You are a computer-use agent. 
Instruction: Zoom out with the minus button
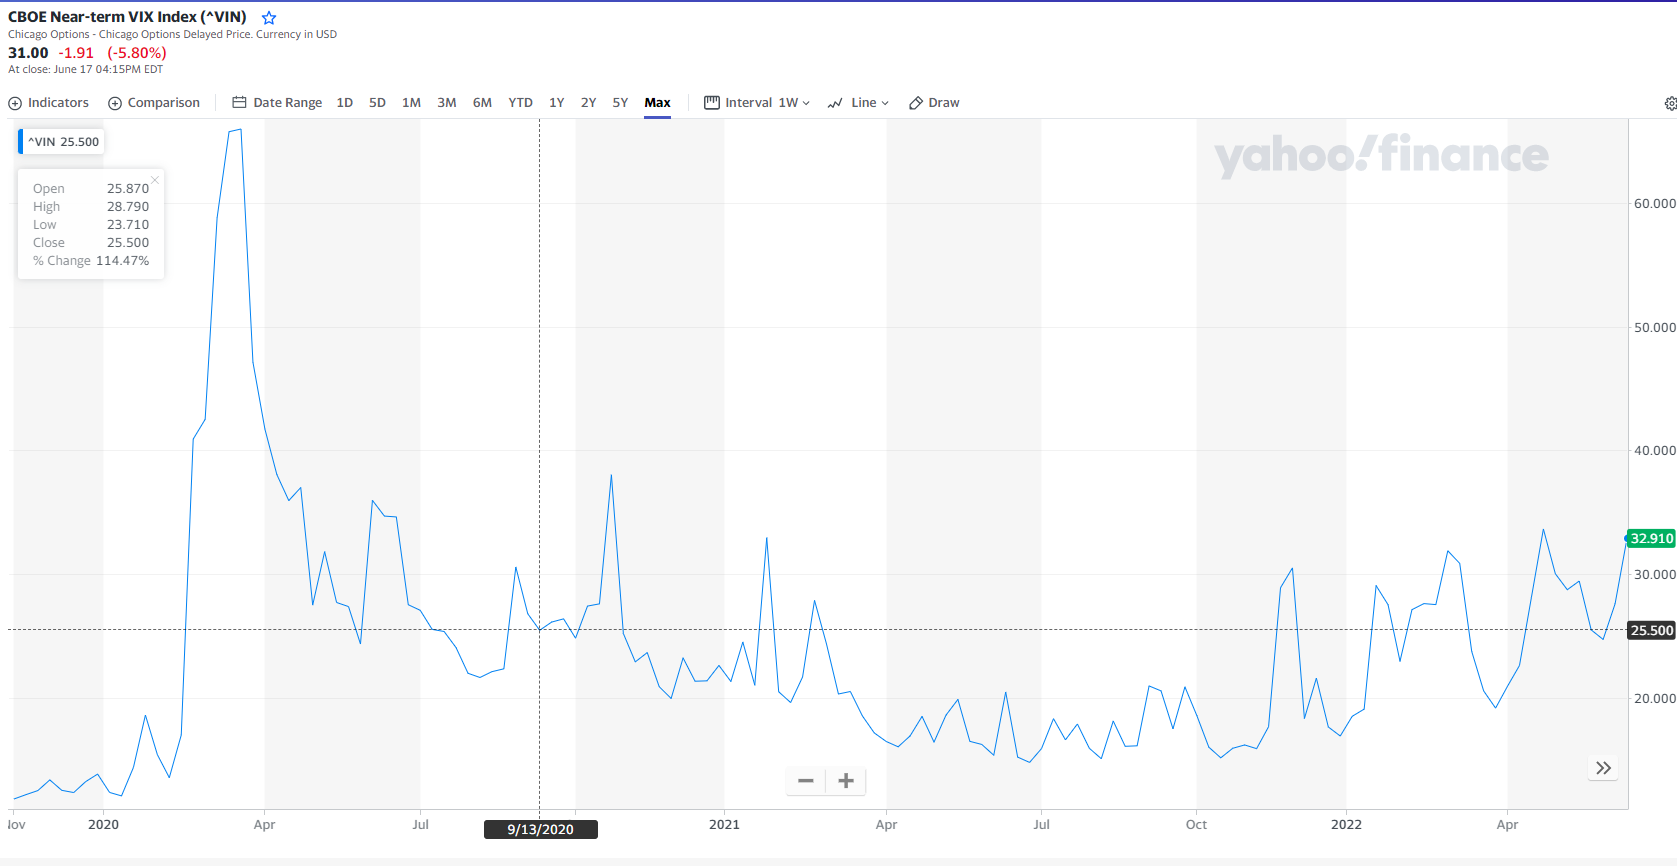806,781
